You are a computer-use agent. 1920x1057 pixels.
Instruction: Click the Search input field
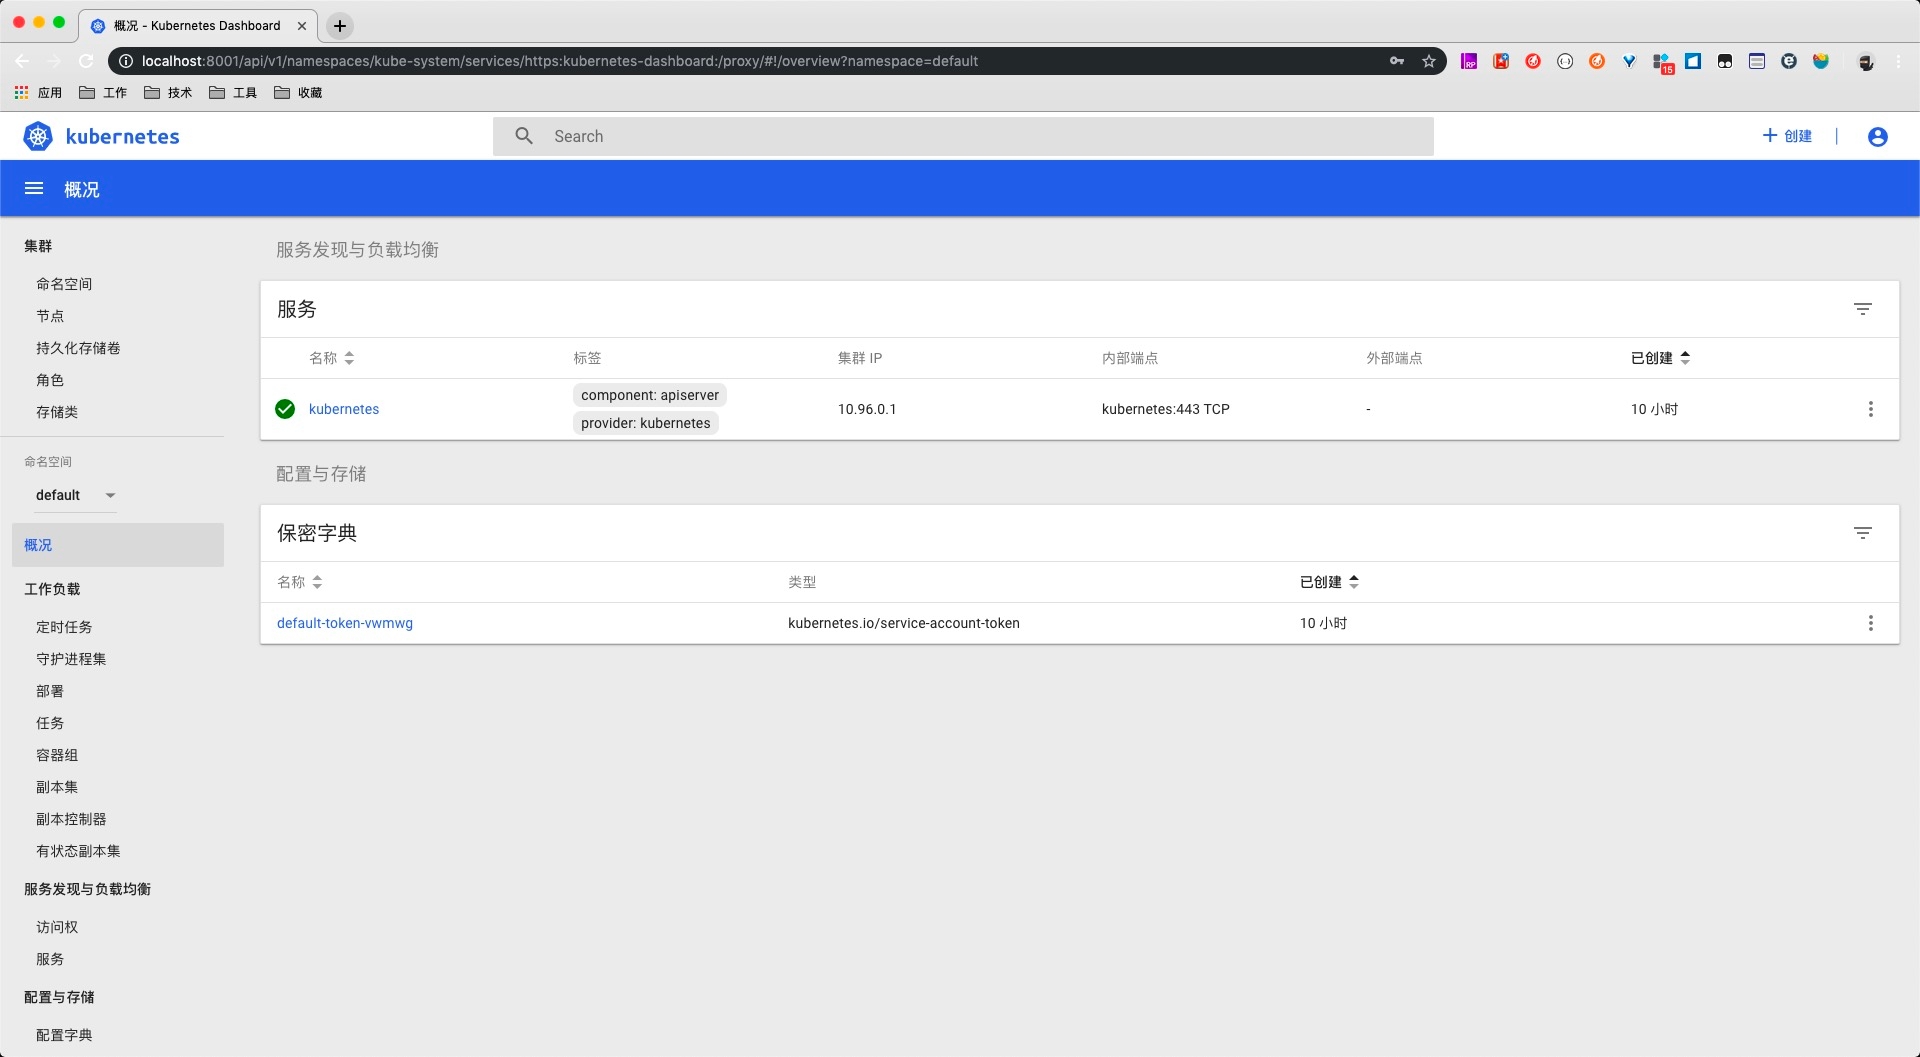click(x=962, y=136)
